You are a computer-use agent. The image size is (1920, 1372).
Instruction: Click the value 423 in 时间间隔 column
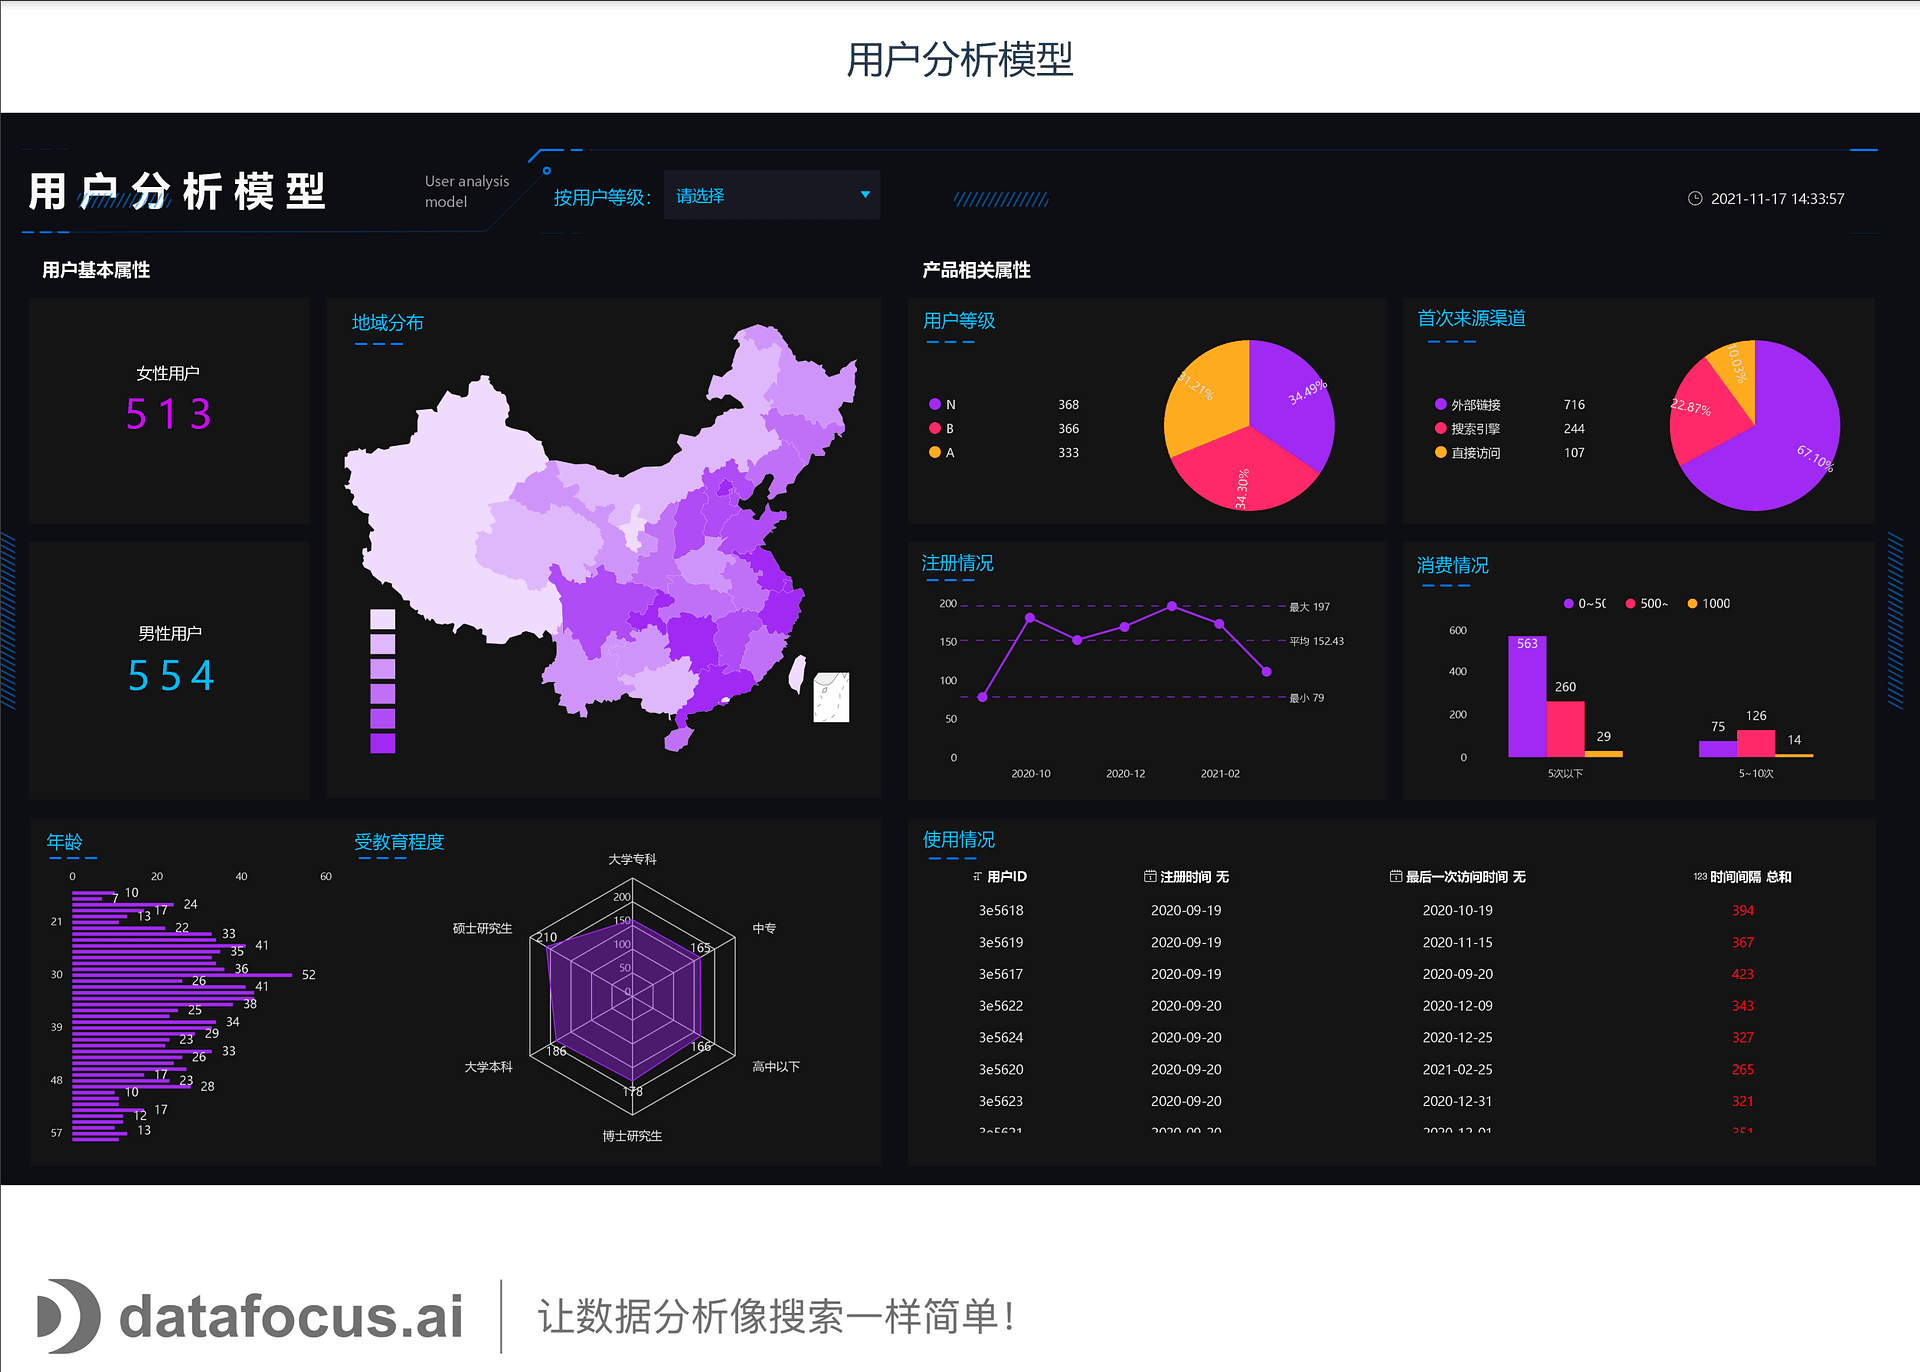point(1743,974)
